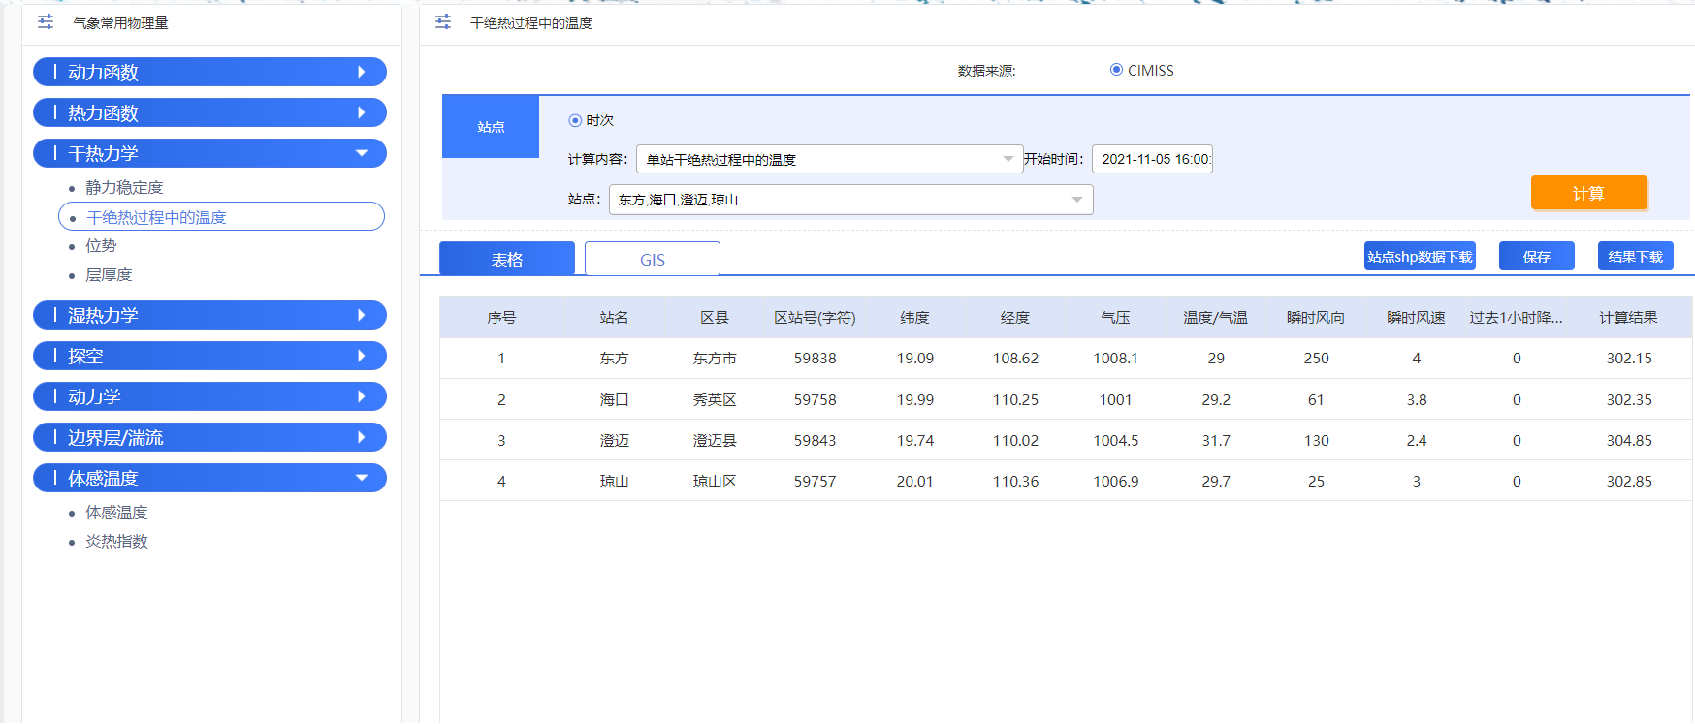The image size is (1695, 724).
Task: Click station number 59843
Action: pyautogui.click(x=815, y=440)
